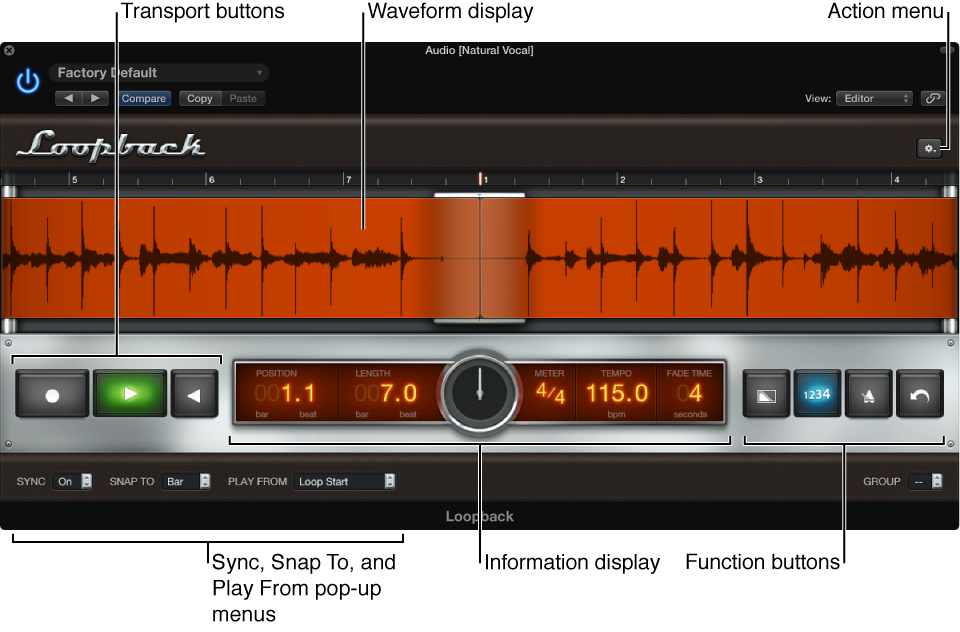The height and width of the screenshot is (632, 960).
Task: Open the View selector showing Editor
Action: [875, 98]
